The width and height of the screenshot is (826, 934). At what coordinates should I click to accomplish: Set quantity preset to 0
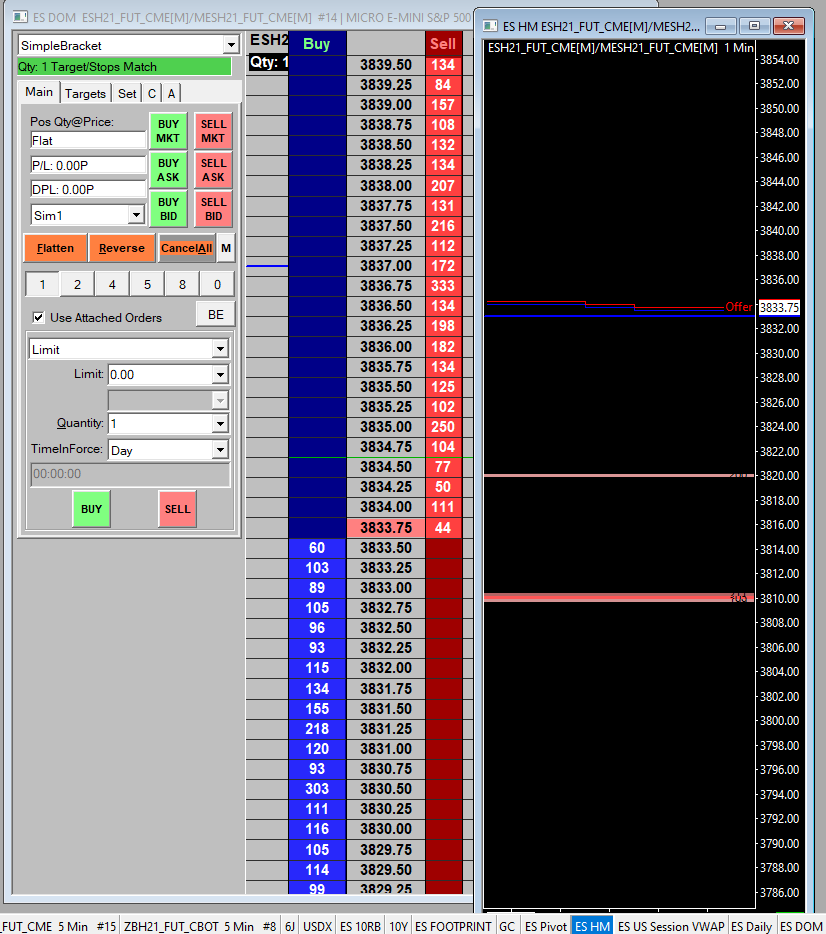[217, 285]
